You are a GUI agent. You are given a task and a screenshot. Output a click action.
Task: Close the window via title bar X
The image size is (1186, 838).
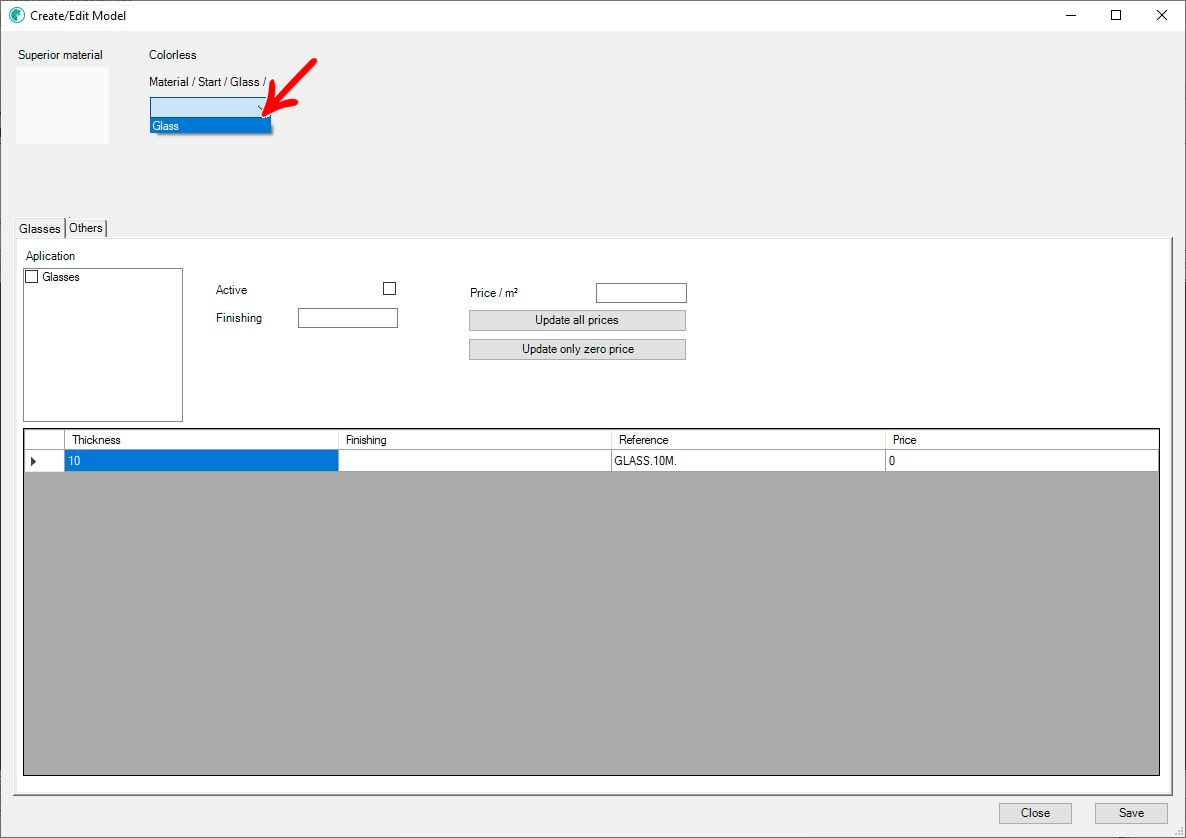[1162, 15]
